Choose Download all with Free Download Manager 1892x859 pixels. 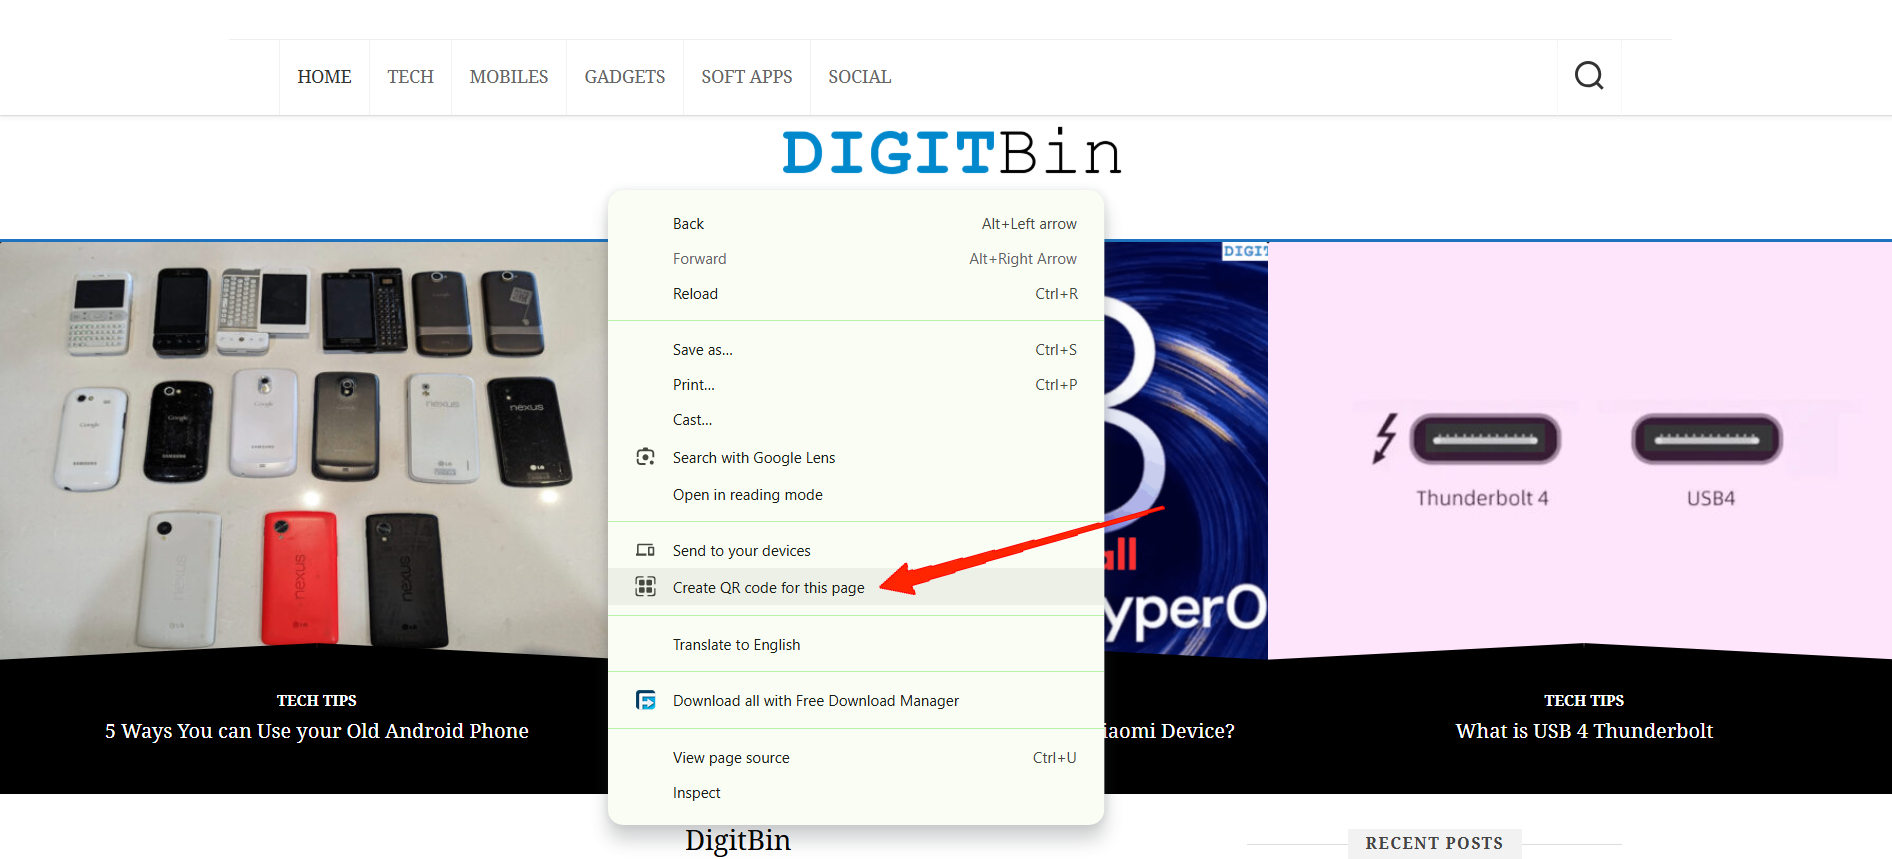click(856, 701)
